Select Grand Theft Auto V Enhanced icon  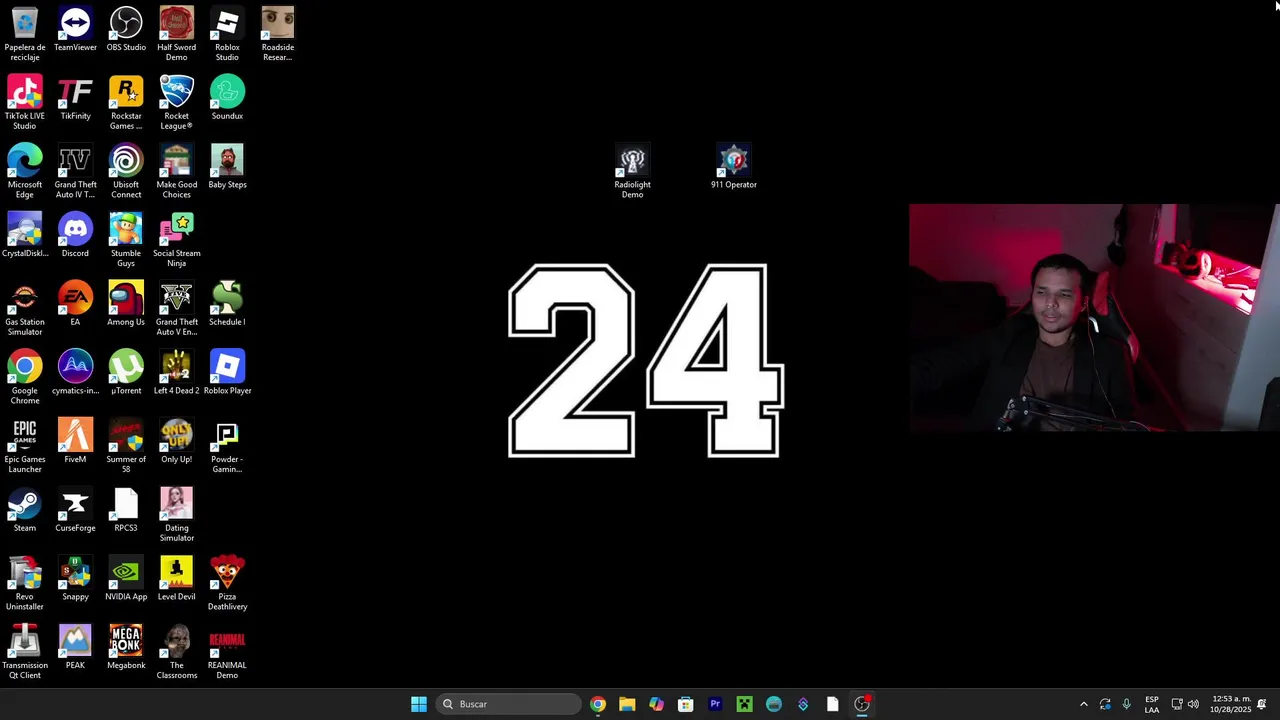[176, 309]
